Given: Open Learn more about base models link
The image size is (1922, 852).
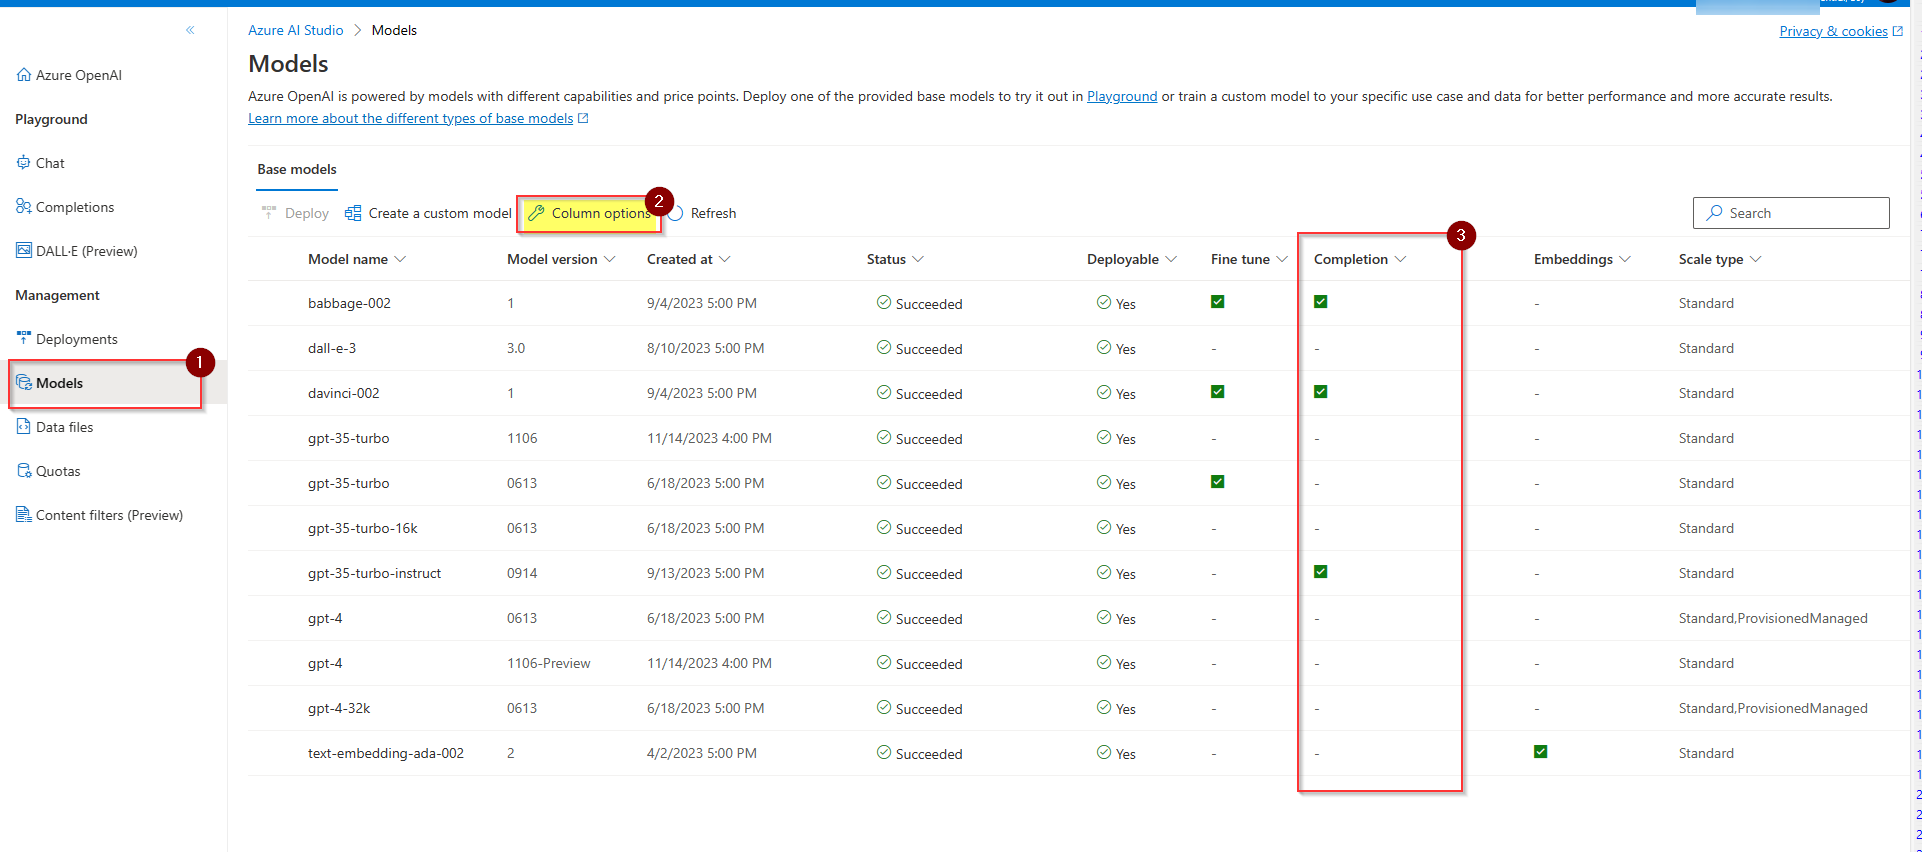Looking at the screenshot, I should [411, 118].
